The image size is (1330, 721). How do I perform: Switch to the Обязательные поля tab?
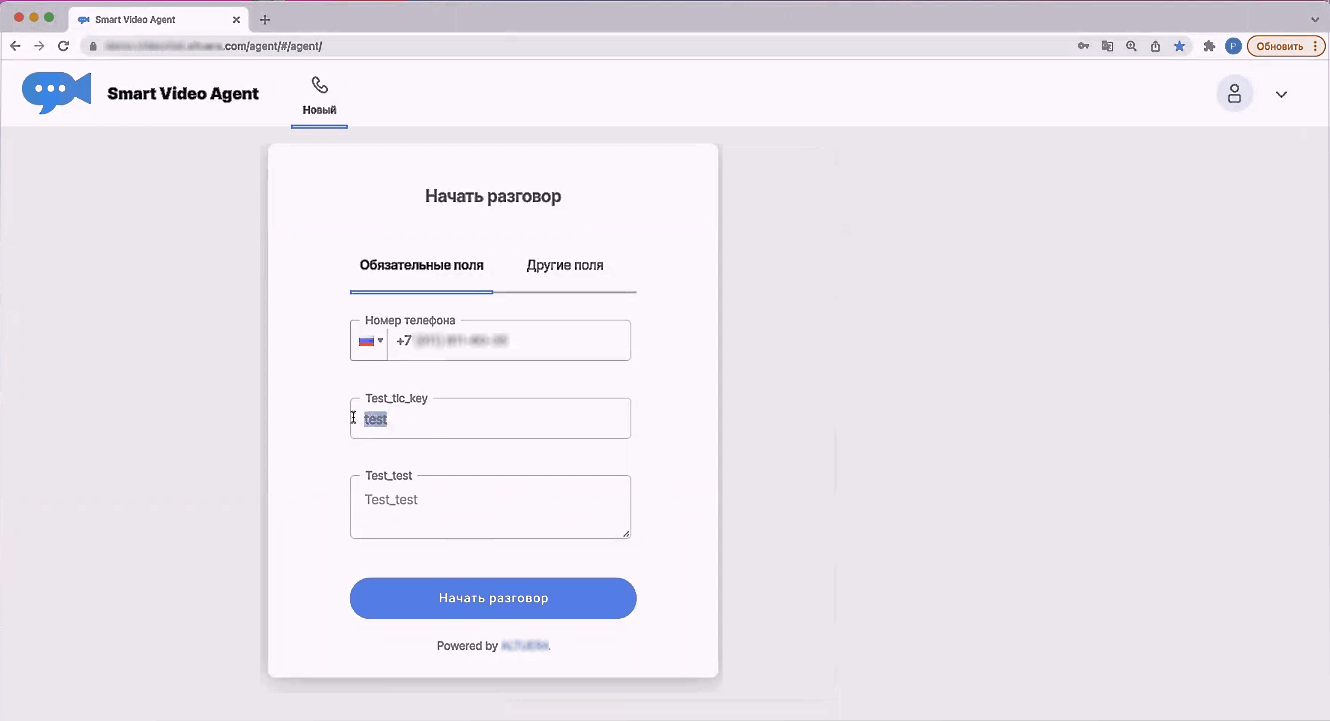[x=421, y=266]
